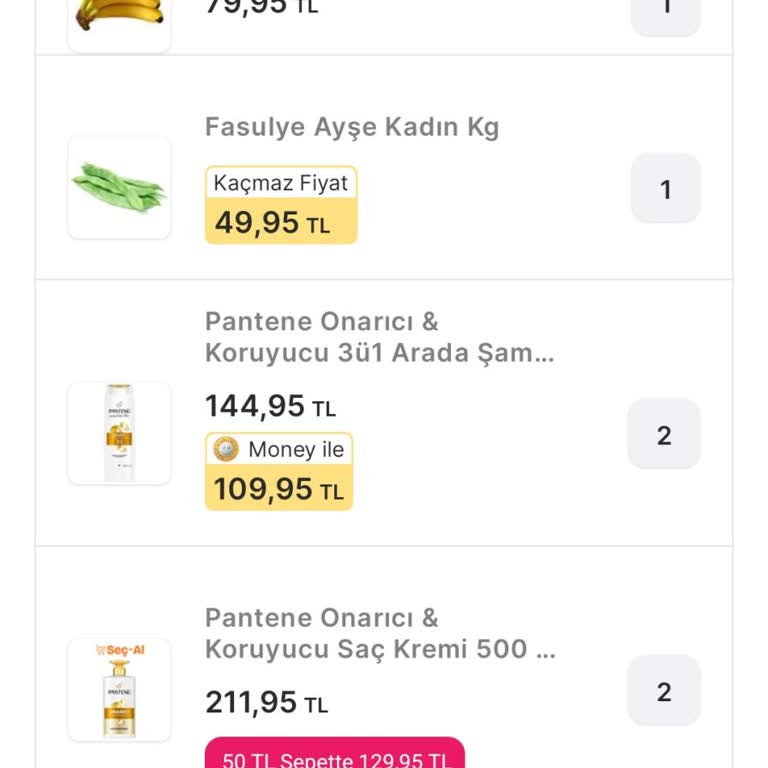This screenshot has height=768, width=768.
Task: Adjust quantity for Pantene Saç Kremi
Action: (664, 692)
